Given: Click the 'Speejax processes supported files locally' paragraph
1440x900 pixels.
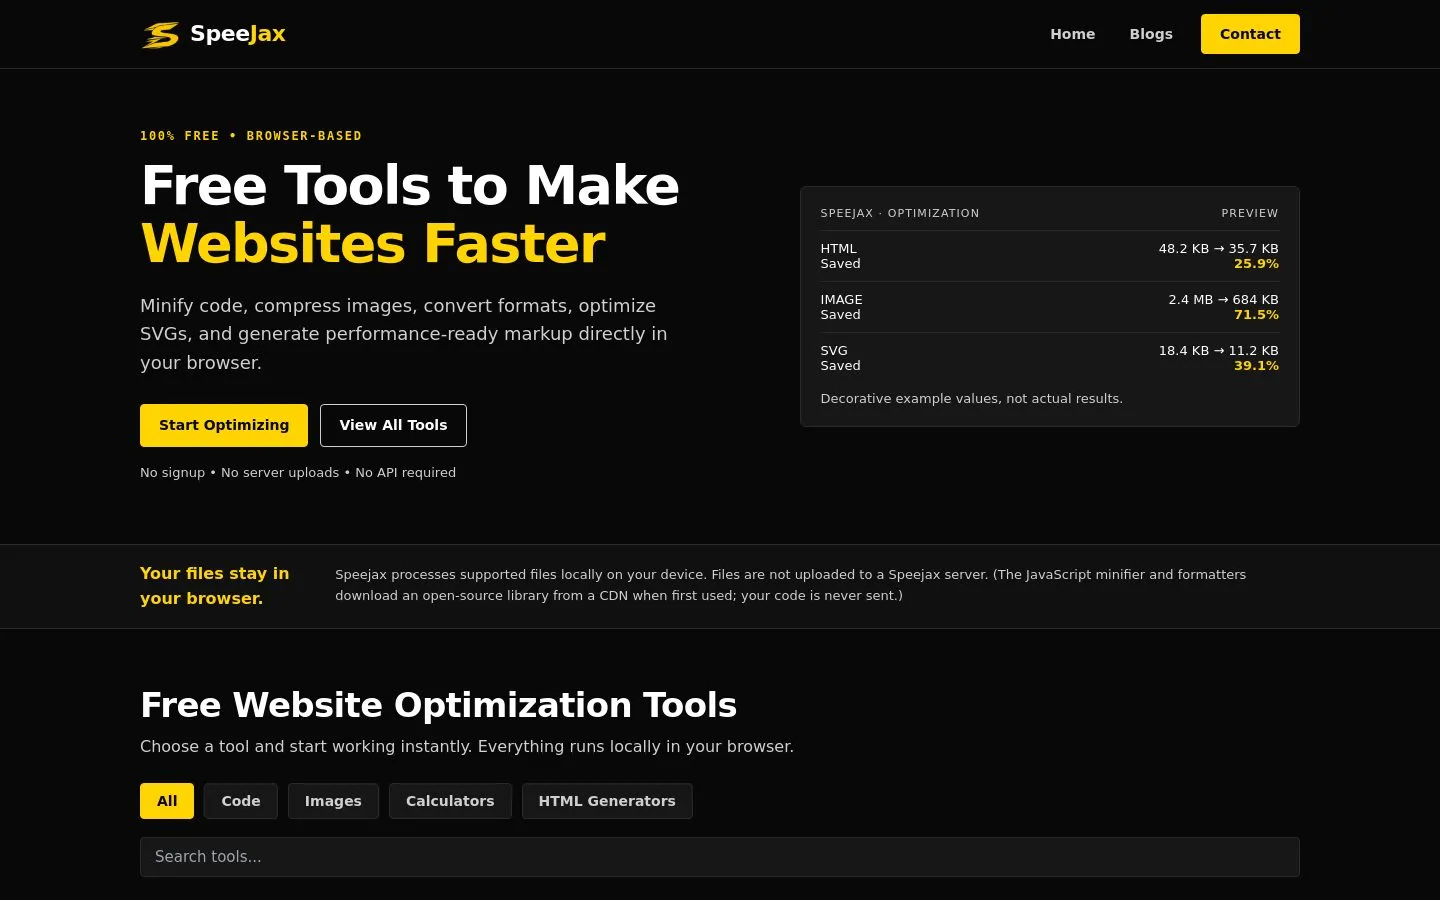Looking at the screenshot, I should 790,585.
